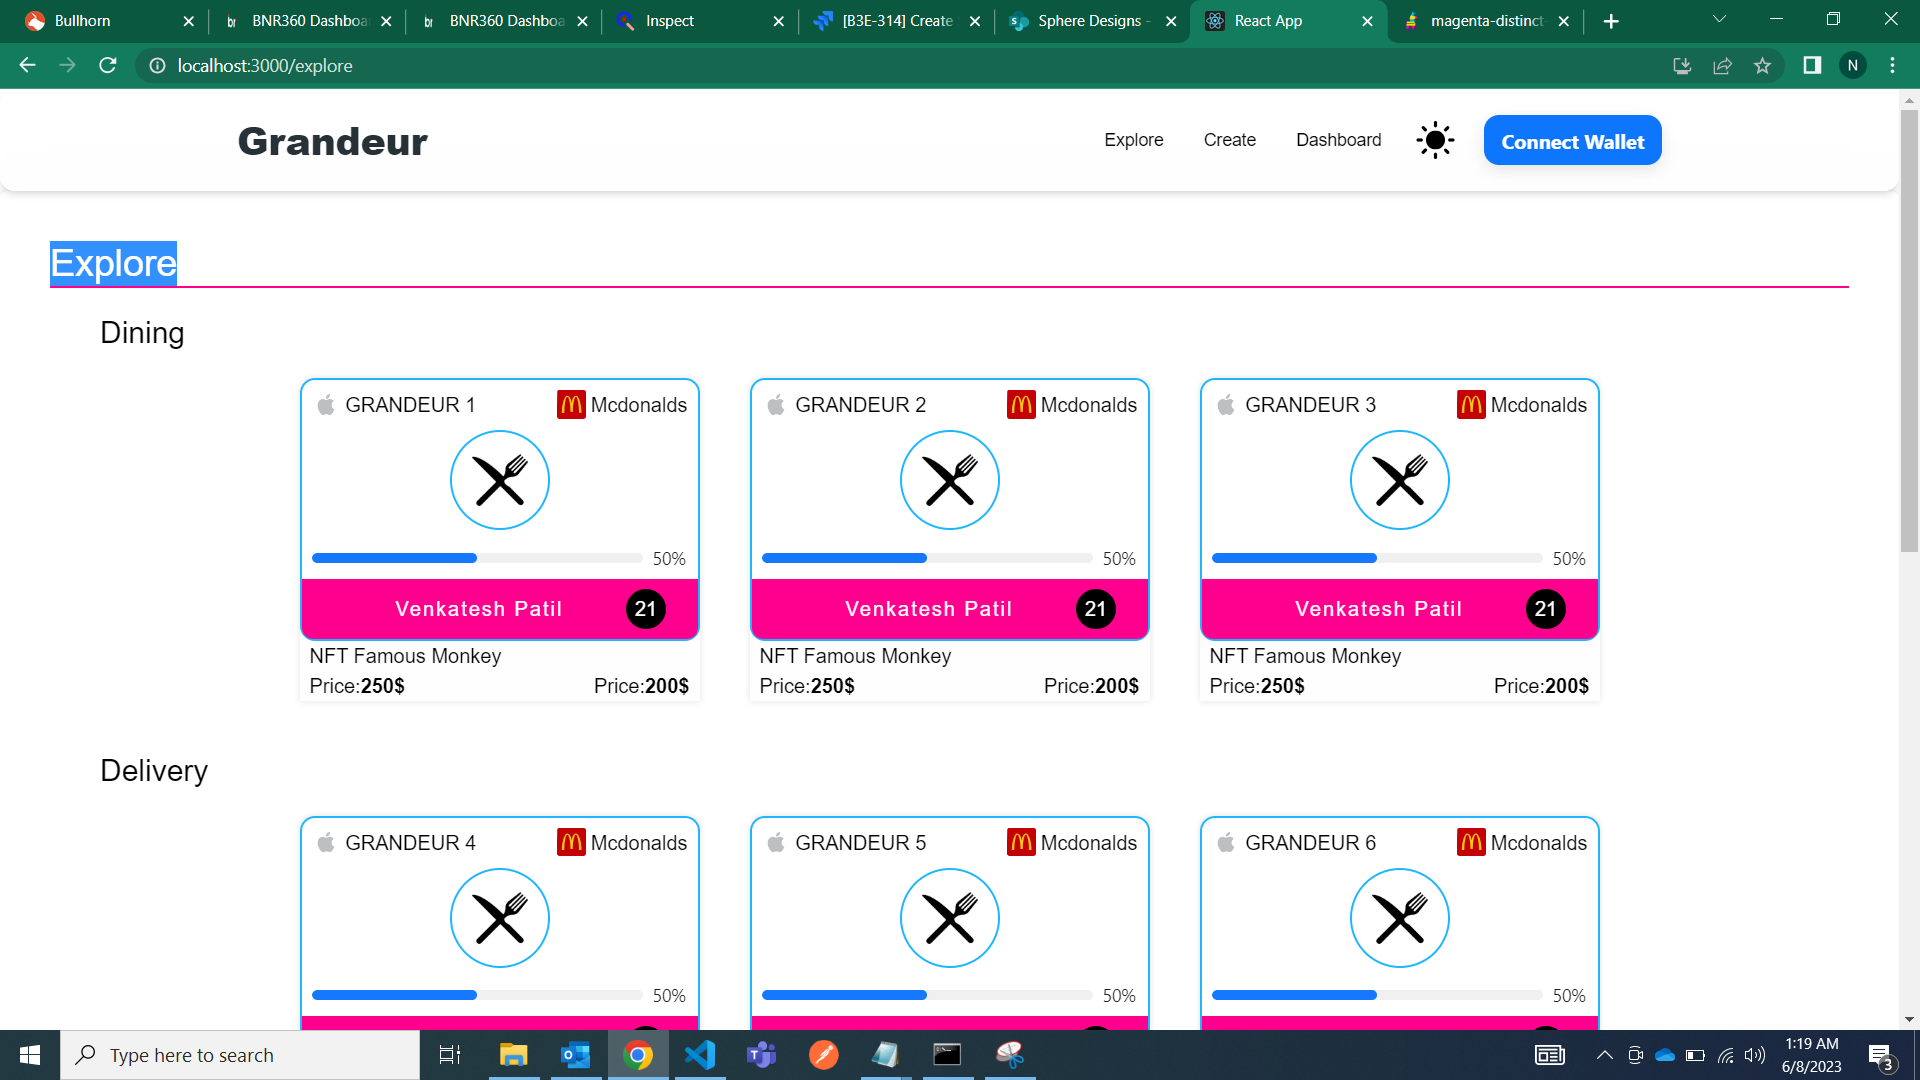Expand the tab search chevron
1920x1080 pixels.
[1719, 19]
